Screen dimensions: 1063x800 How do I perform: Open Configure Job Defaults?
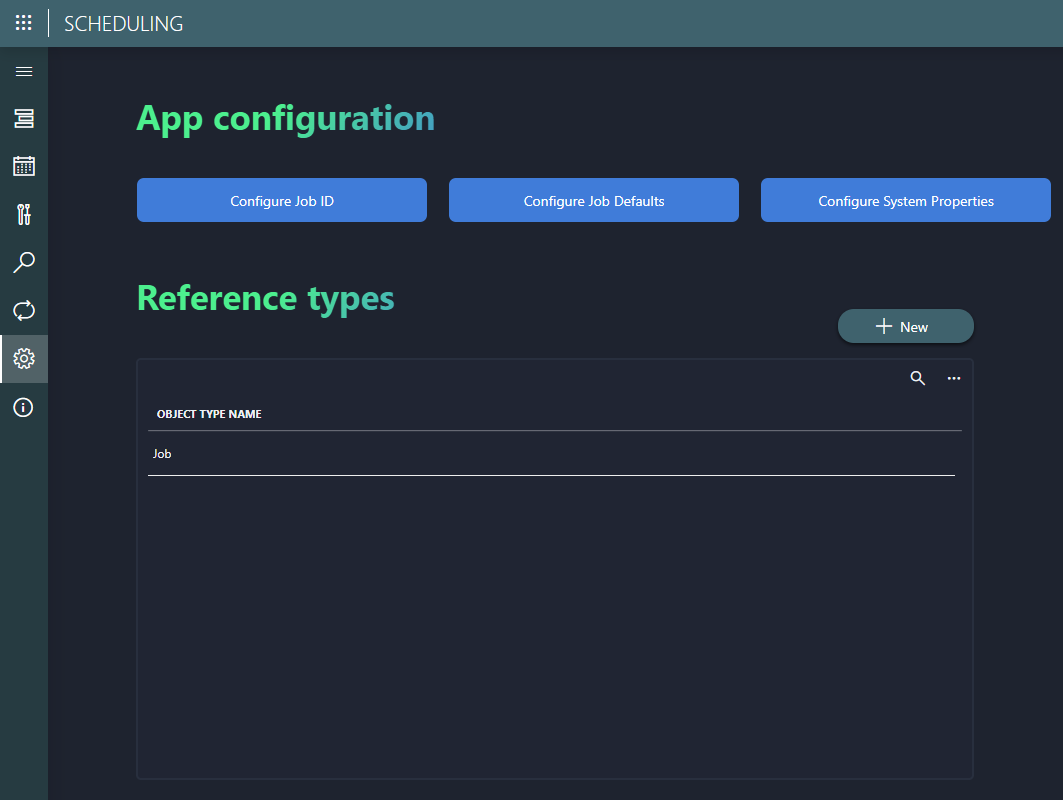tap(593, 200)
